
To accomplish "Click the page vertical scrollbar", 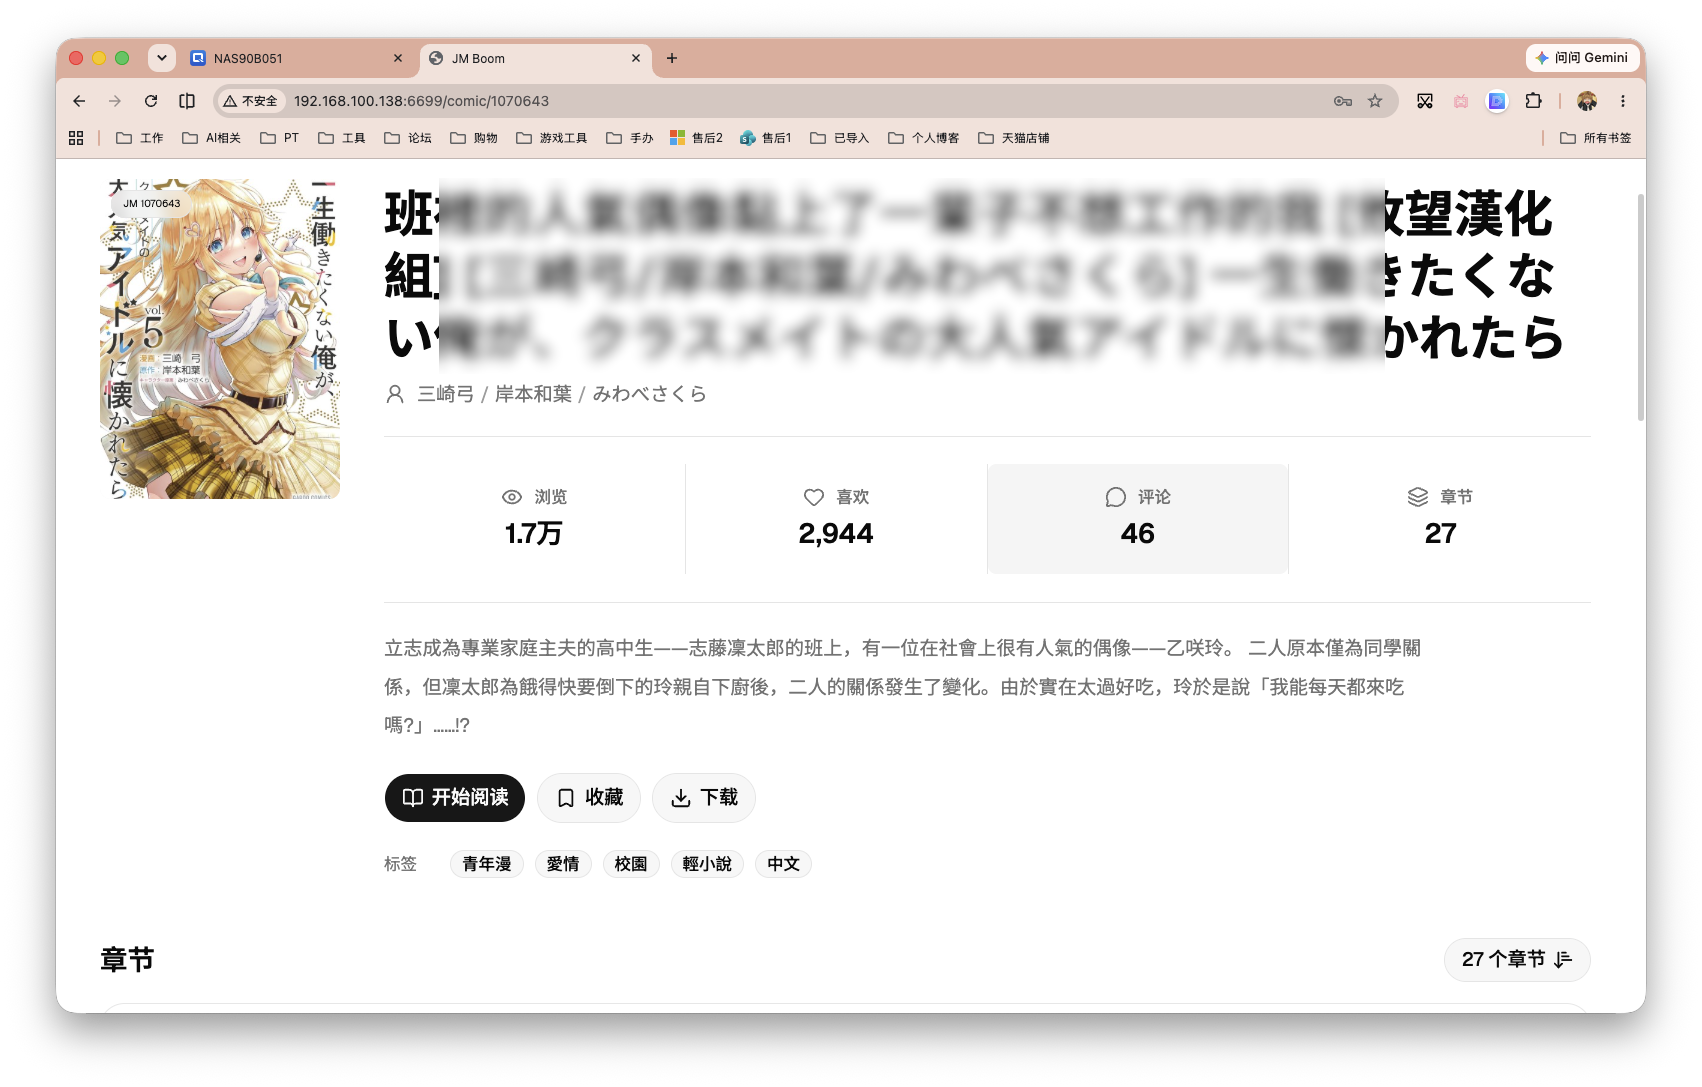I will click(x=1640, y=307).
